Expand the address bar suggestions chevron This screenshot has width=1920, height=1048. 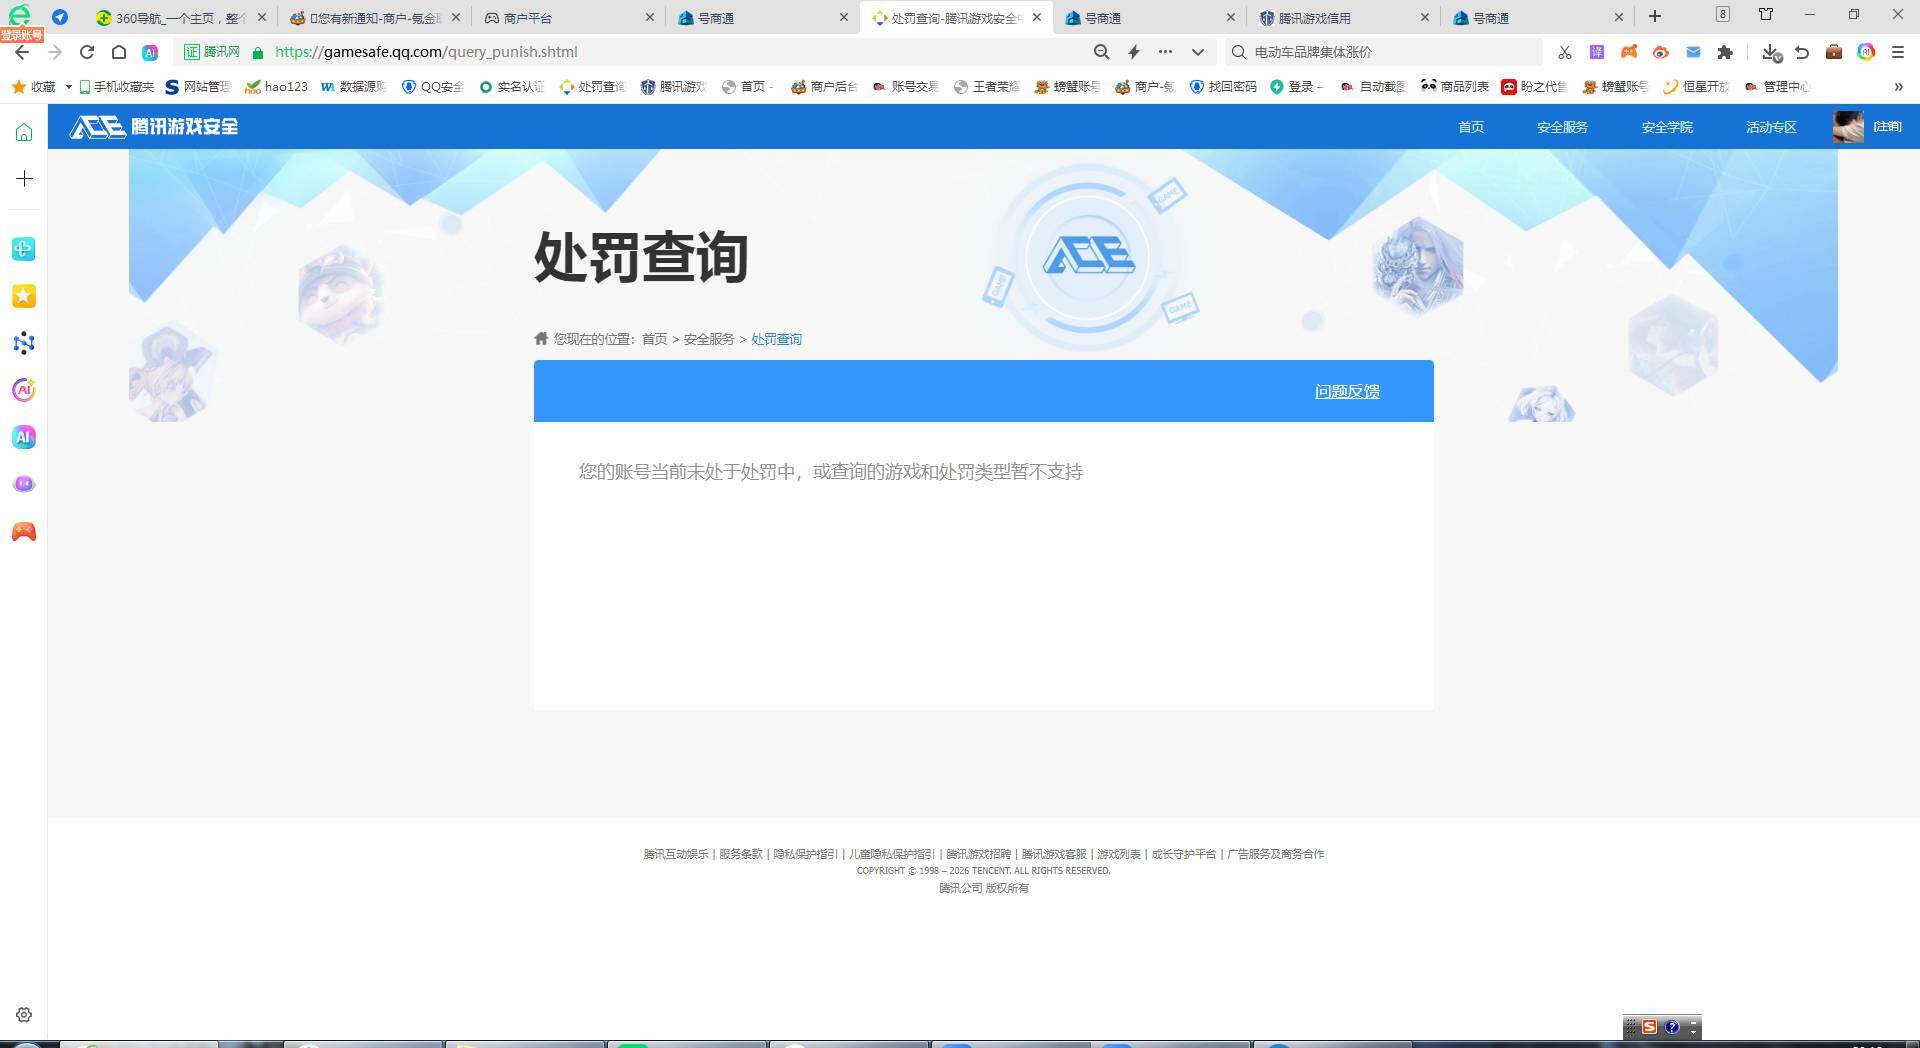pyautogui.click(x=1197, y=52)
